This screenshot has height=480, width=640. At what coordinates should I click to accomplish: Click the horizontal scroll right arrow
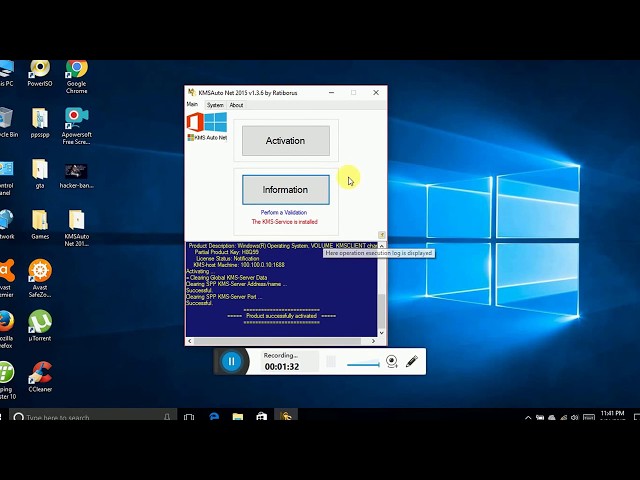click(373, 341)
